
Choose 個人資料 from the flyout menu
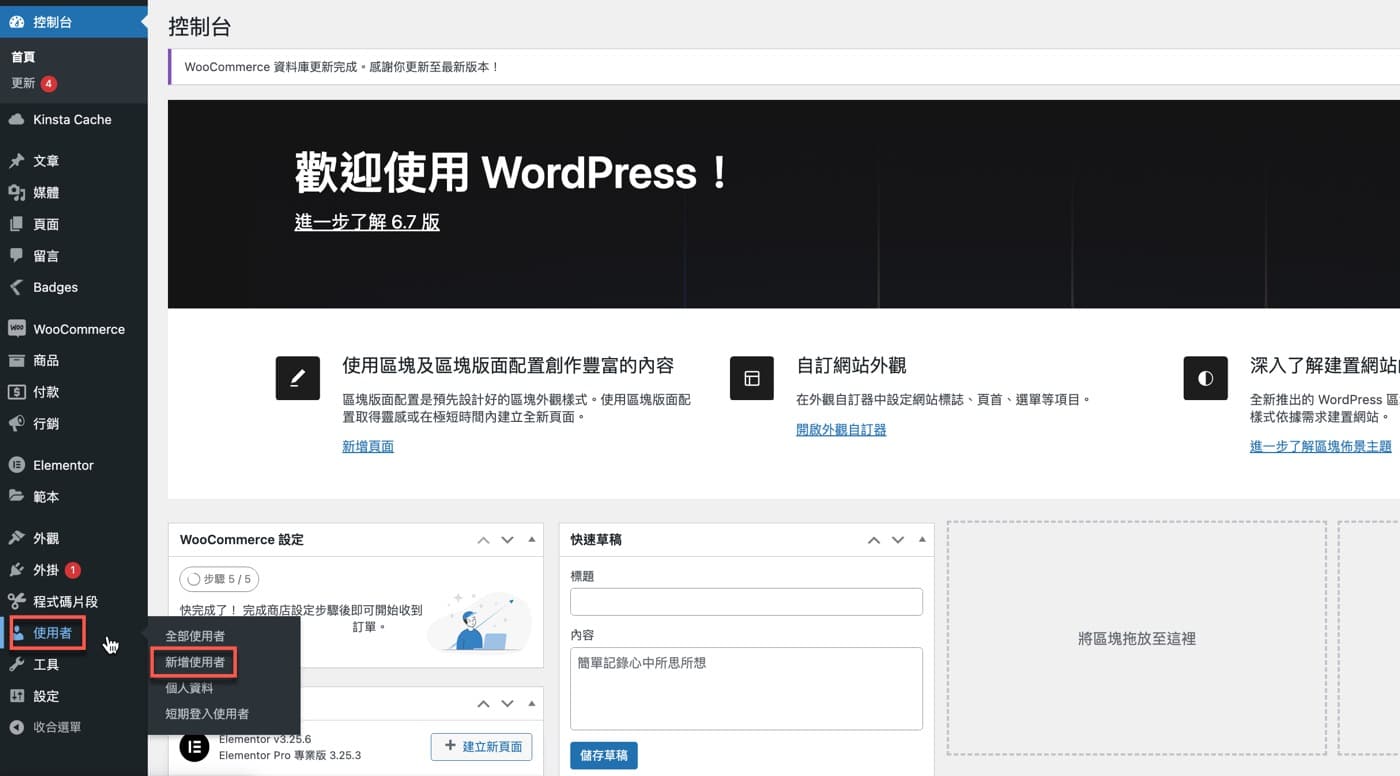[189, 688]
